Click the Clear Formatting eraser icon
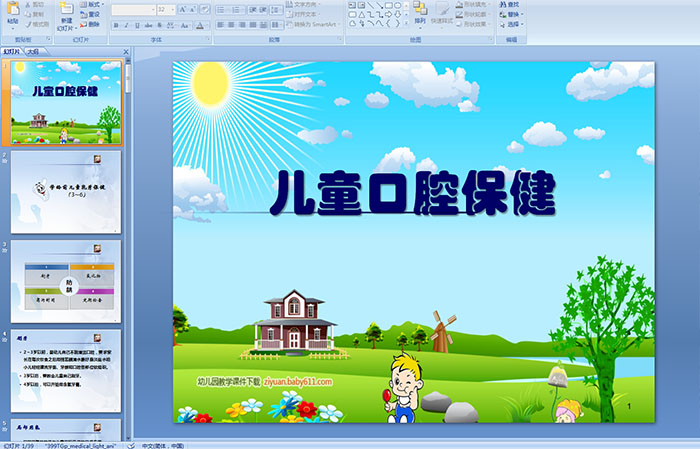 pyautogui.click(x=205, y=9)
